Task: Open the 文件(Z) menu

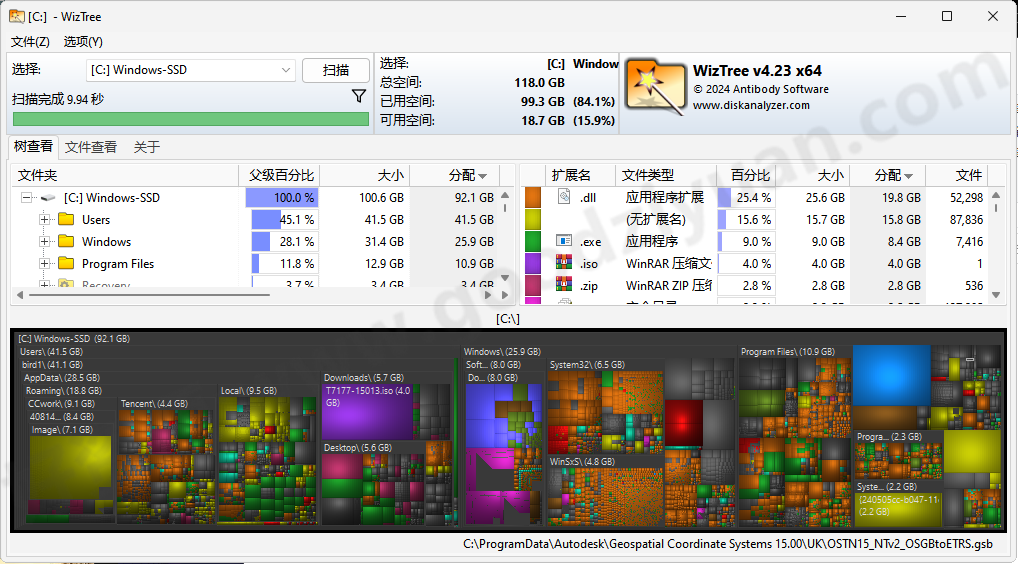Action: tap(31, 42)
